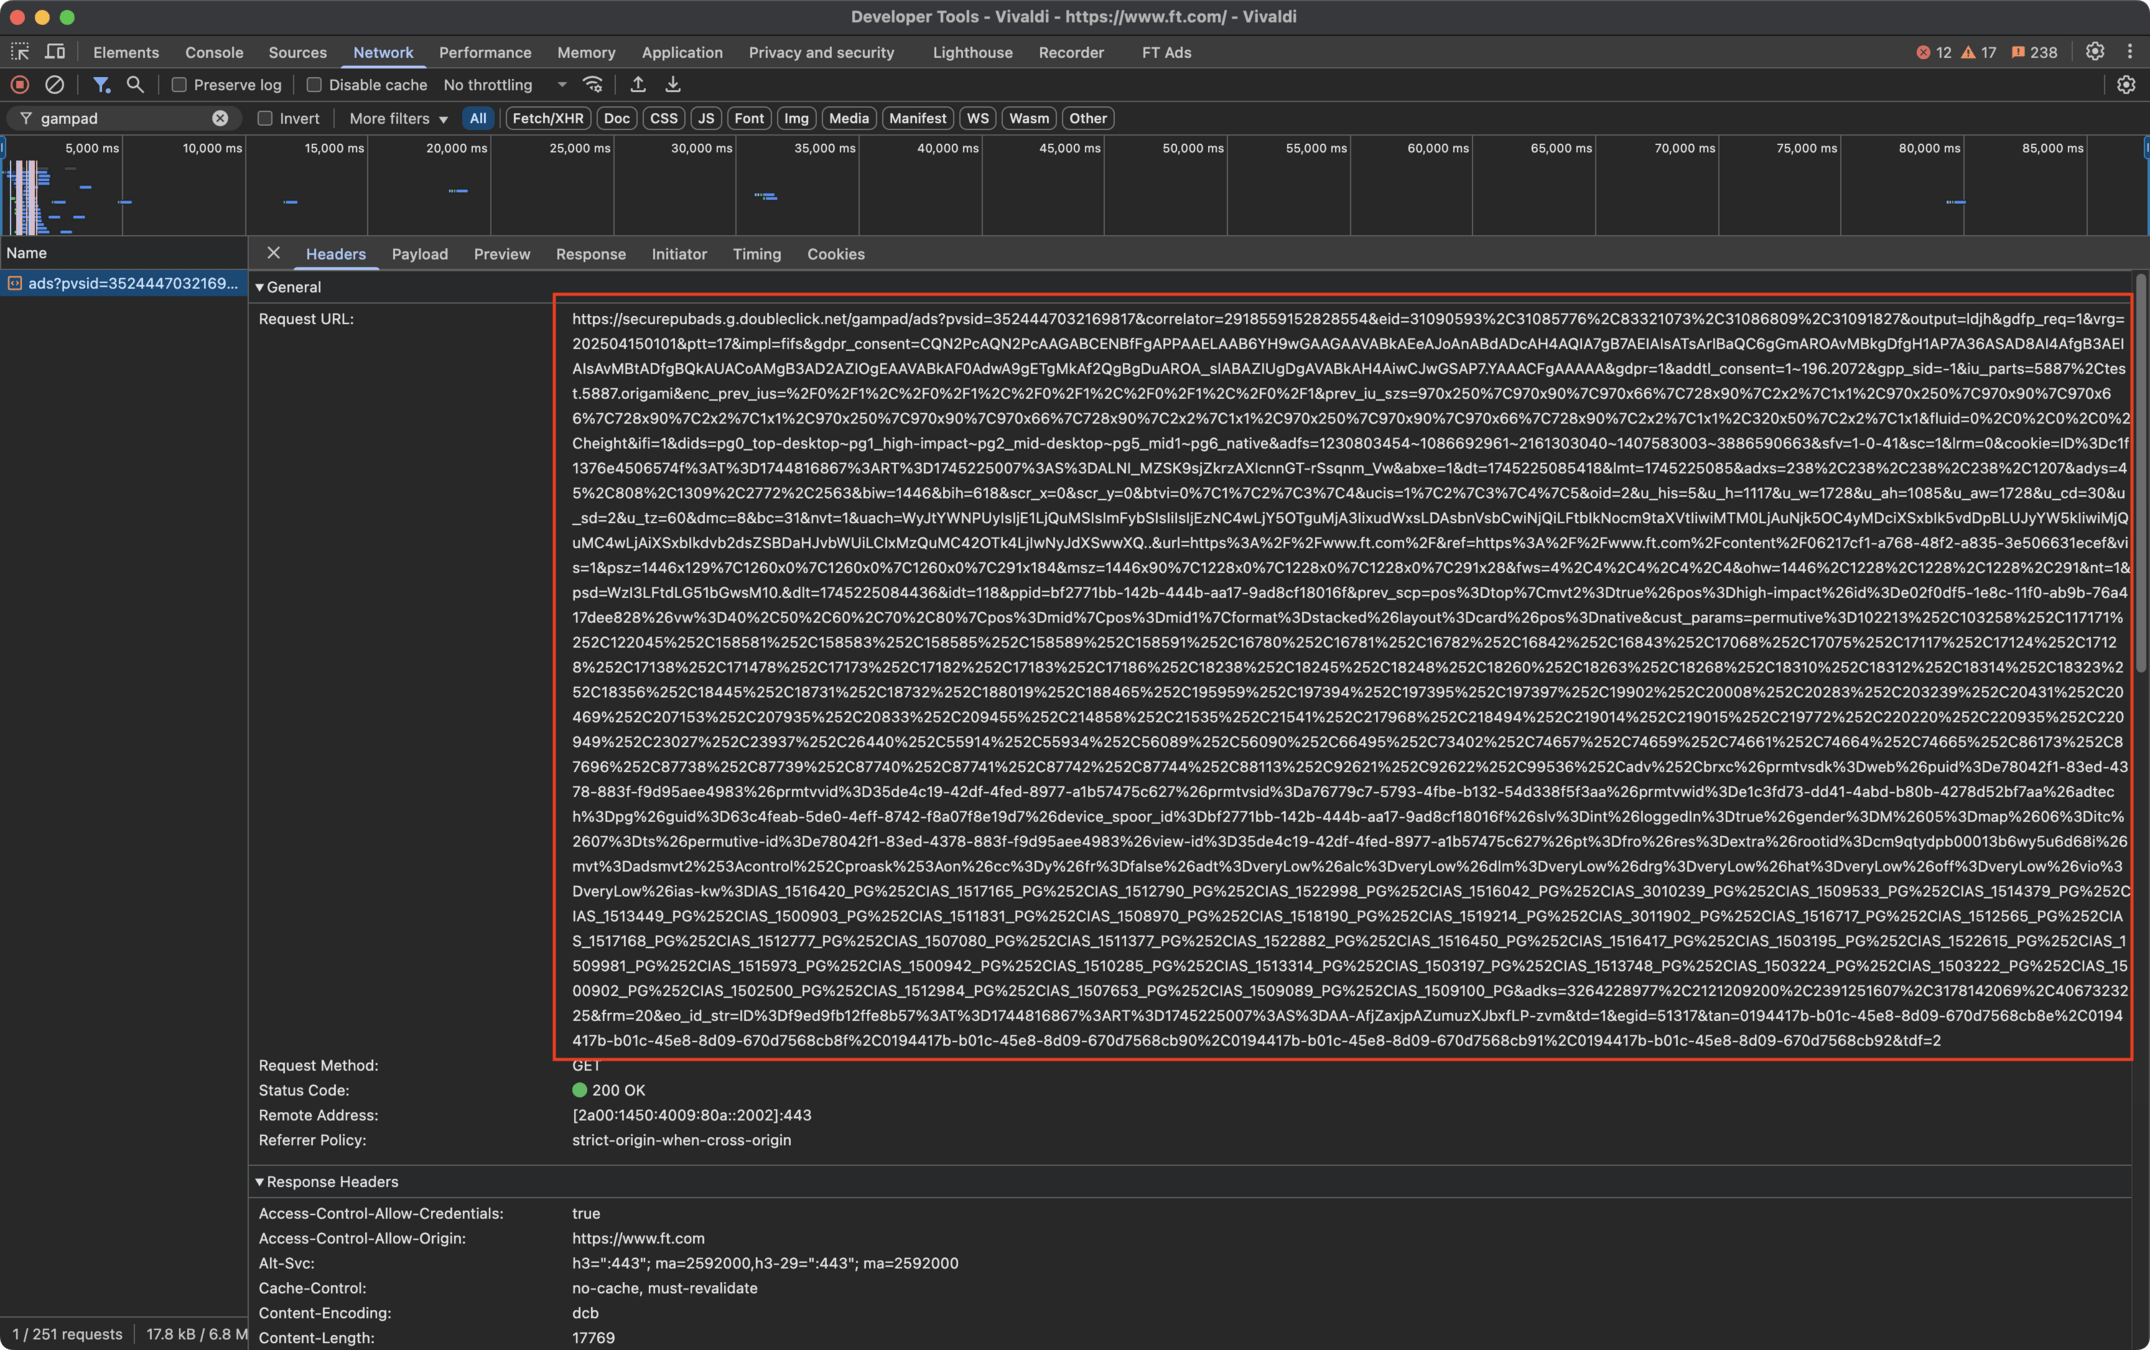Enable Disable cache checkbox
This screenshot has height=1350, width=2150.
pos(314,85)
